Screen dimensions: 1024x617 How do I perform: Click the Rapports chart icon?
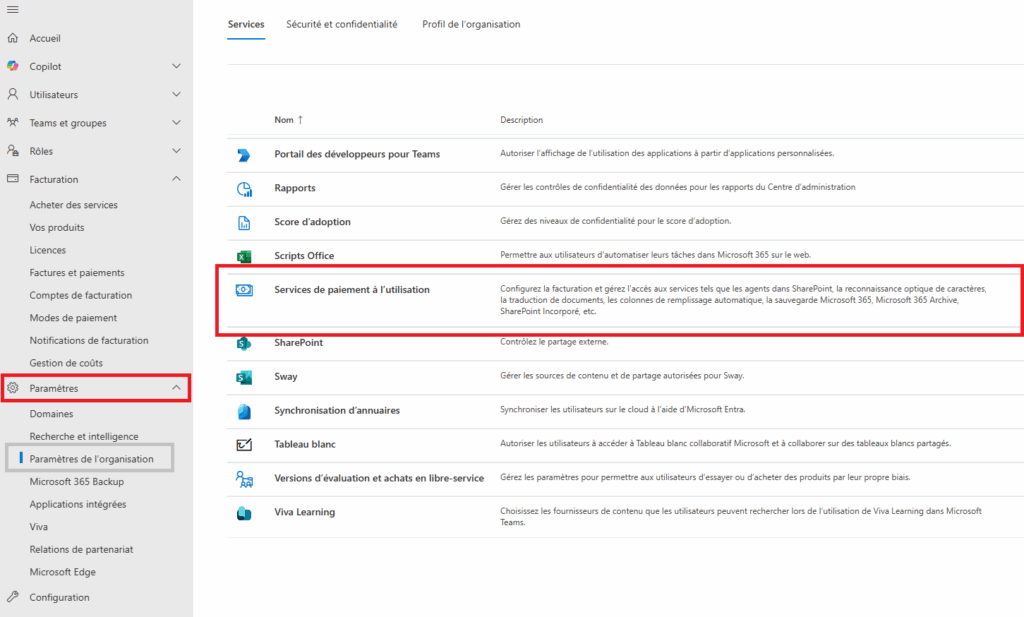[244, 189]
